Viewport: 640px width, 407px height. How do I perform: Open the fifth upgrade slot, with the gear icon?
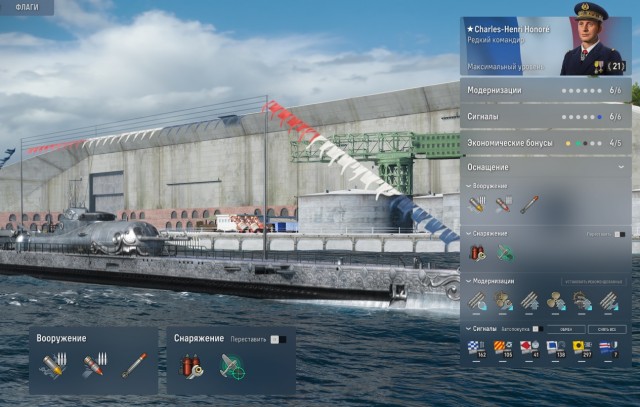582,301
